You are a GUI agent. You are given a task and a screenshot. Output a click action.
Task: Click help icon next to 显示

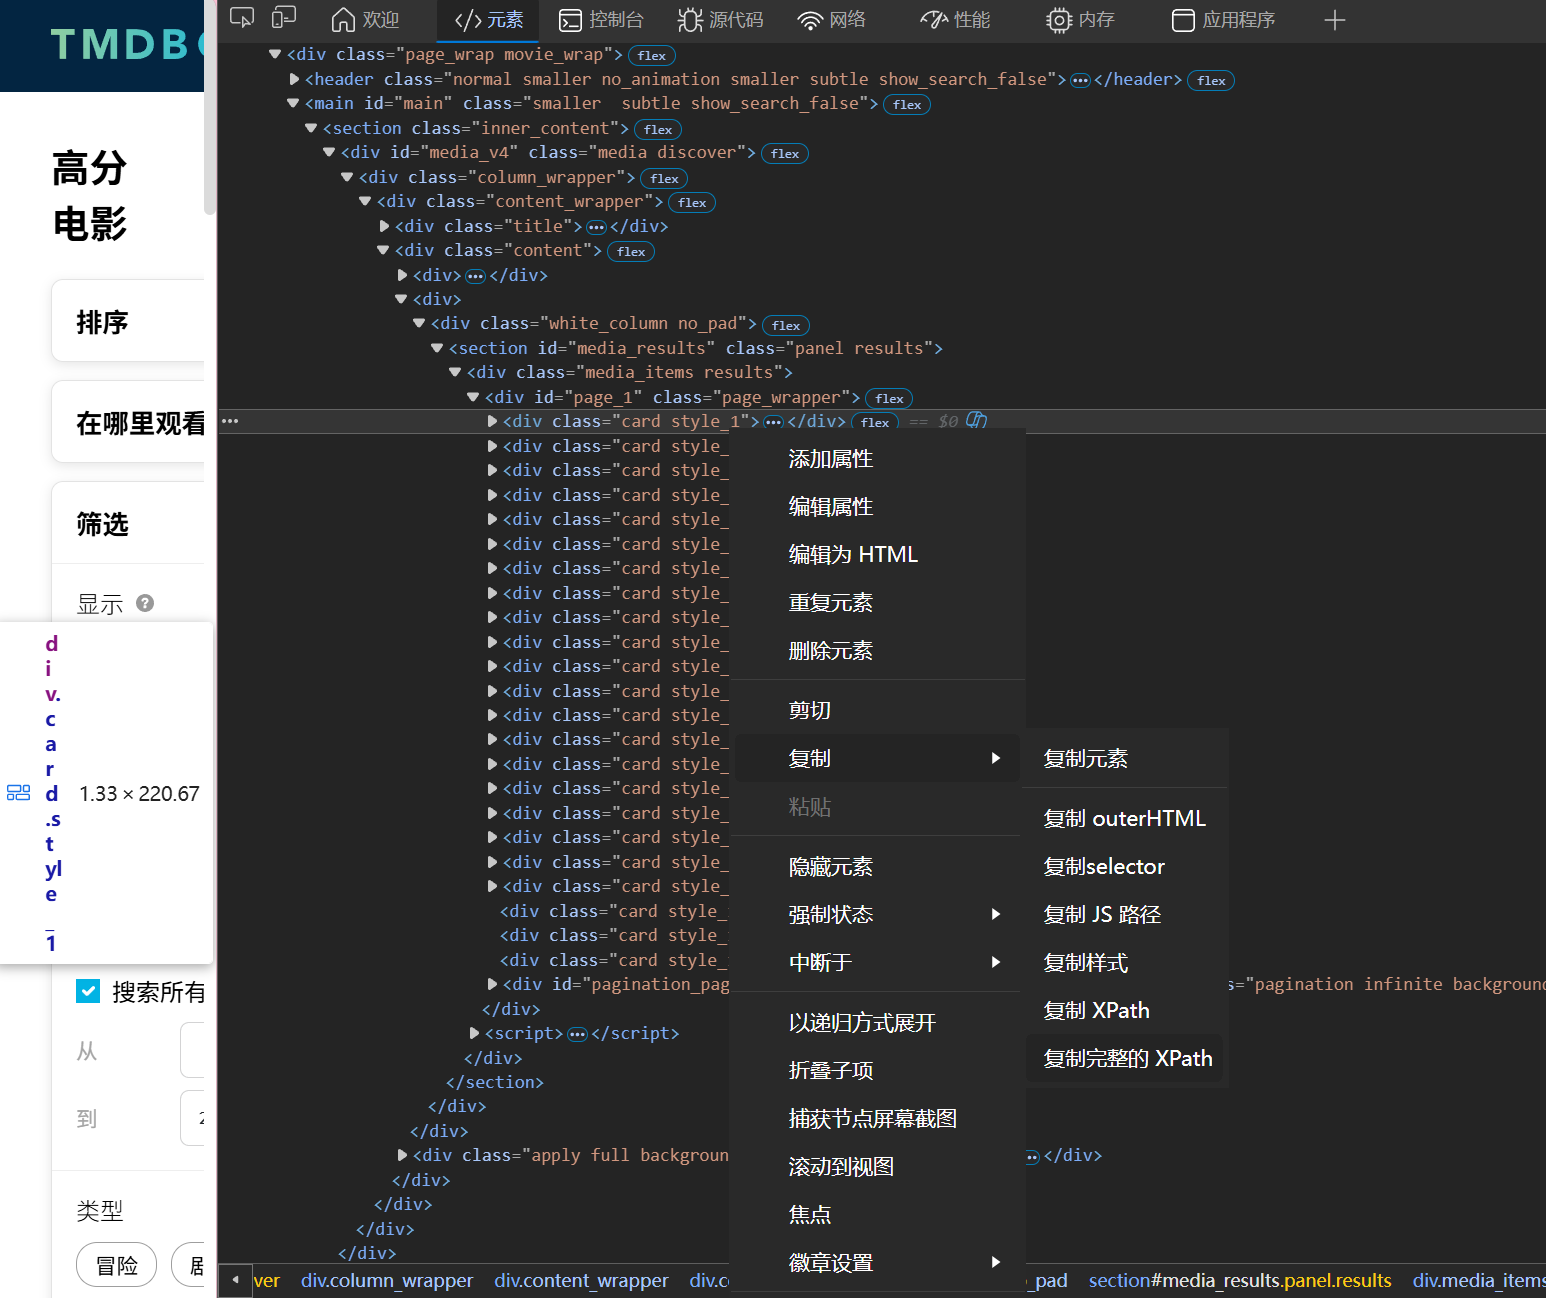145,603
